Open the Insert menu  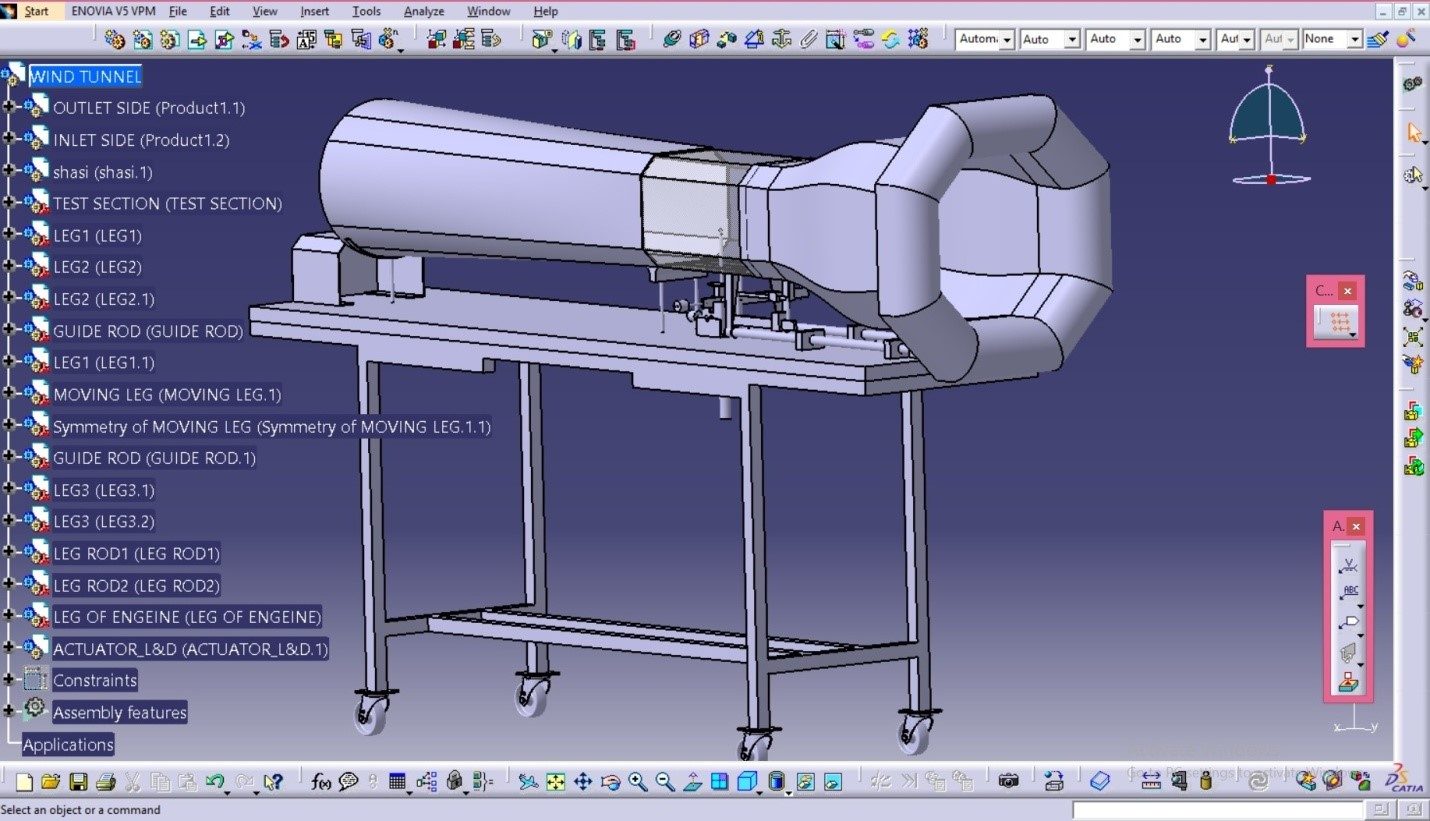click(x=314, y=11)
